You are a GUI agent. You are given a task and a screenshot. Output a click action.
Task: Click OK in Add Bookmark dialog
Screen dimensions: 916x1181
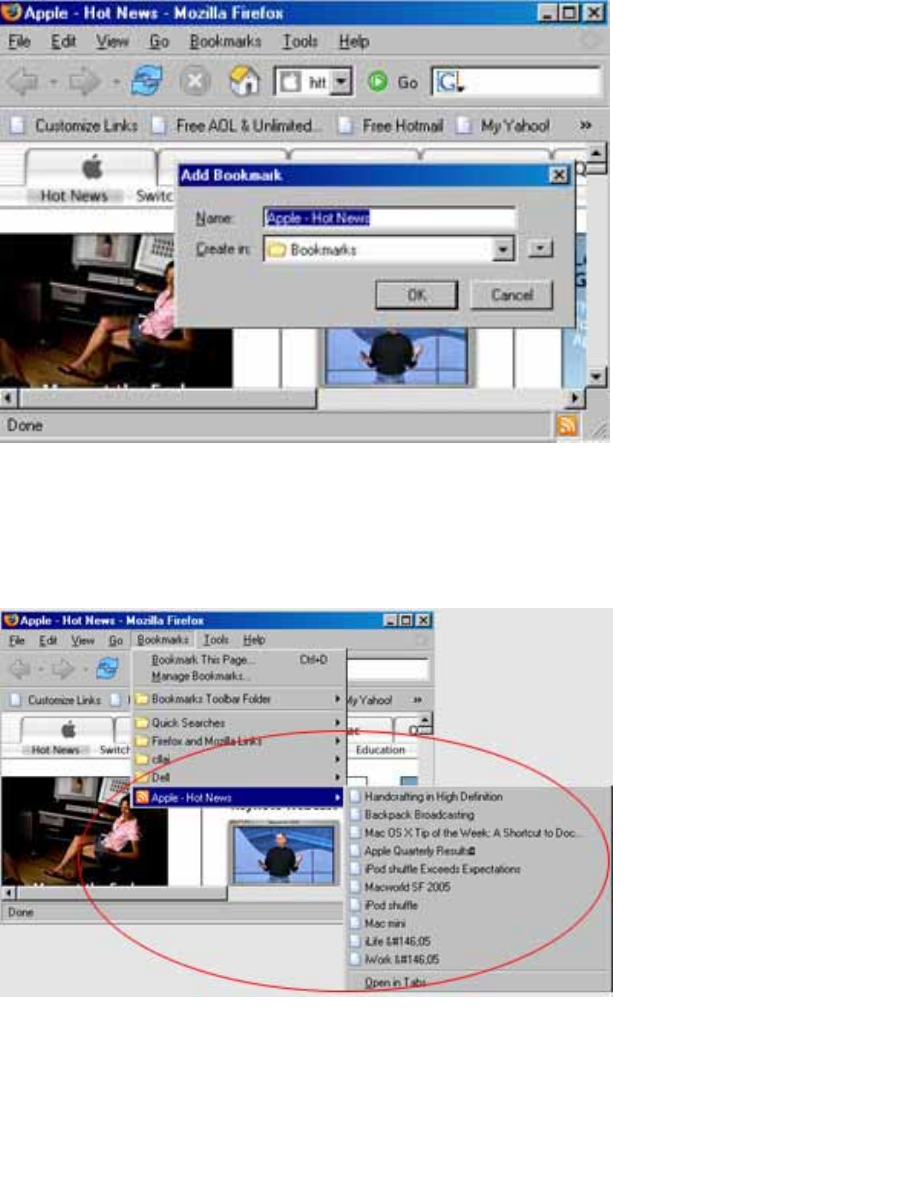(x=417, y=294)
